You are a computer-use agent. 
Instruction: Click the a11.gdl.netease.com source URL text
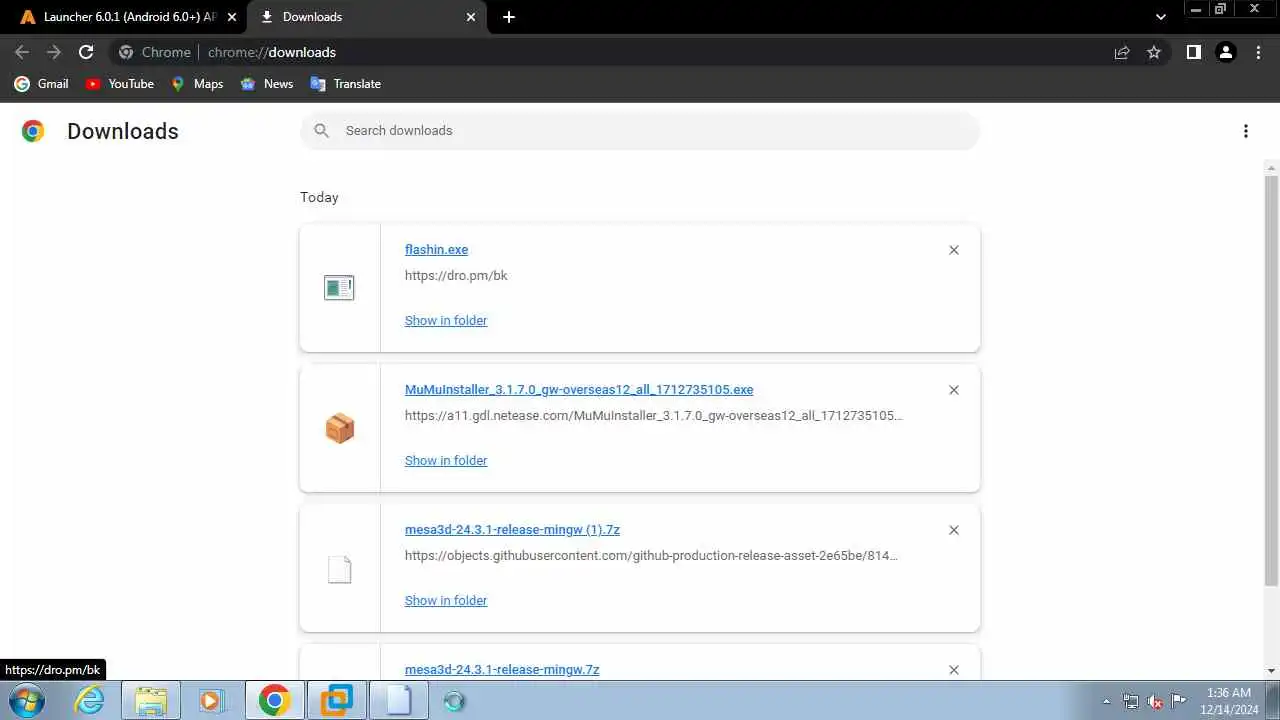pos(654,415)
